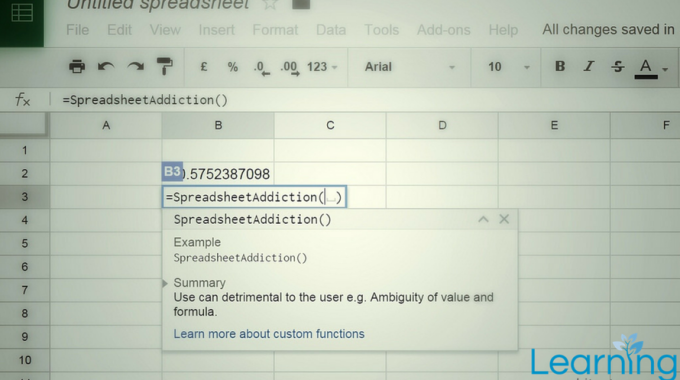Select column C header
The height and width of the screenshot is (380, 680).
330,125
